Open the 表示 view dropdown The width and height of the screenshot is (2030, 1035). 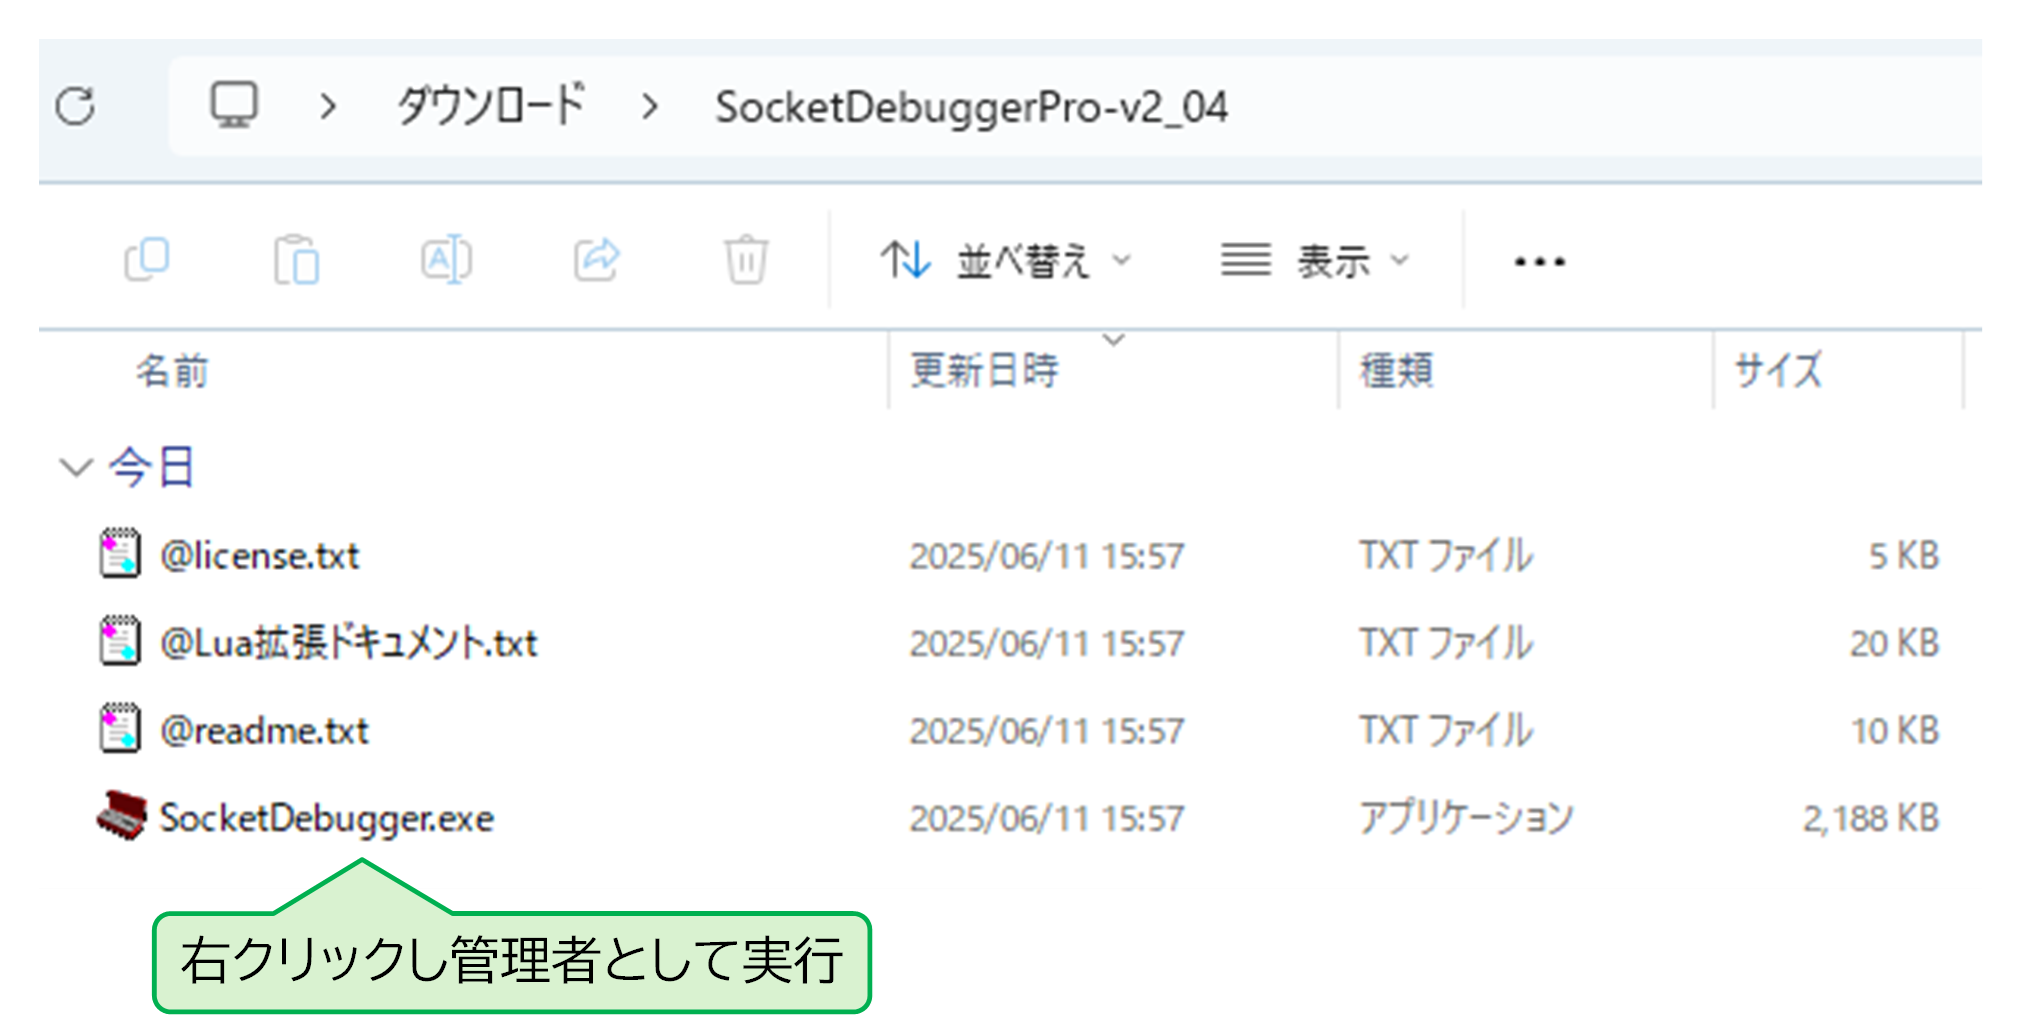pyautogui.click(x=1340, y=259)
